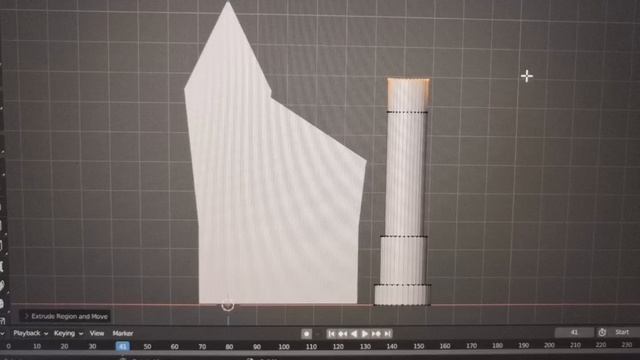The width and height of the screenshot is (640, 360).
Task: Select the blue frame 41 playhead marker
Action: pos(123,347)
